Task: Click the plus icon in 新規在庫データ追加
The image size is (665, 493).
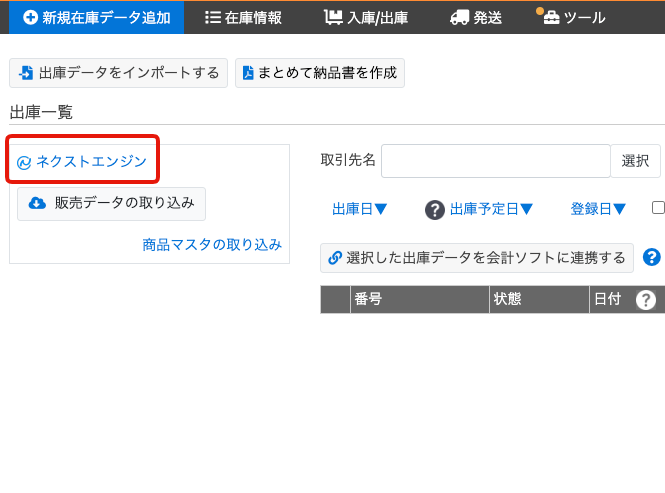Action: (x=30, y=17)
